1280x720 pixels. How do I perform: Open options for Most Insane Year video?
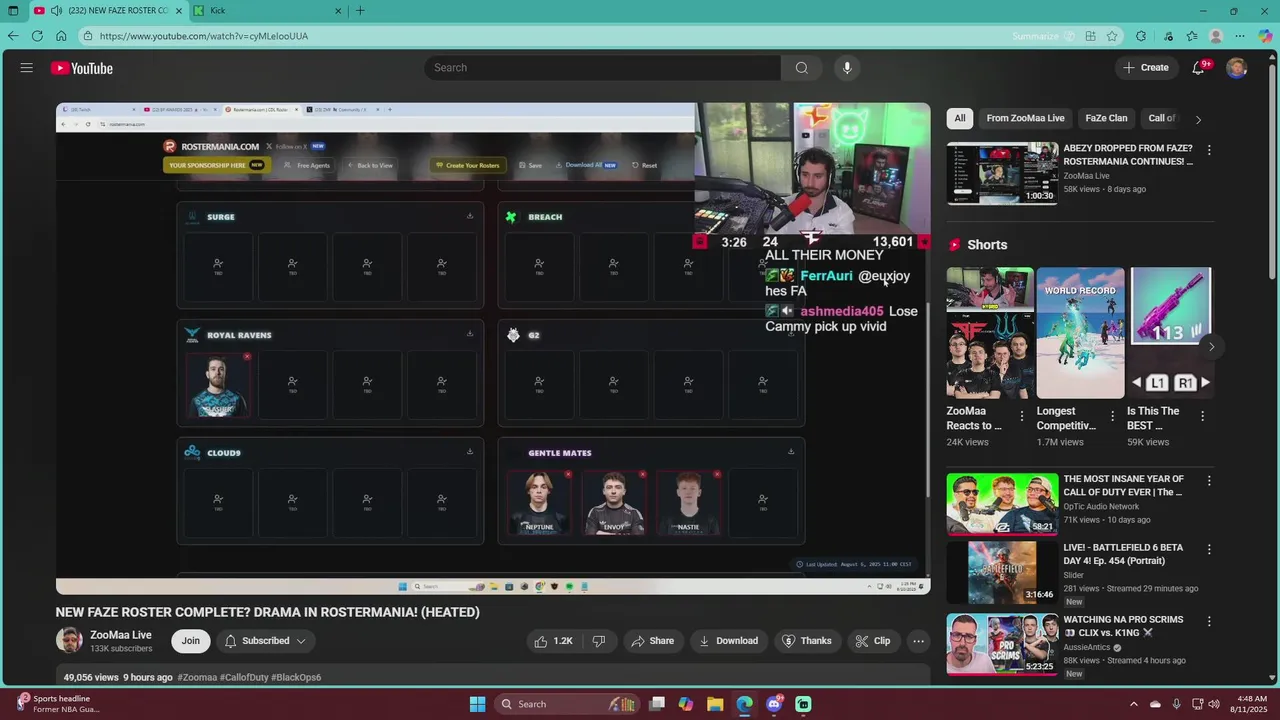tap(1209, 481)
